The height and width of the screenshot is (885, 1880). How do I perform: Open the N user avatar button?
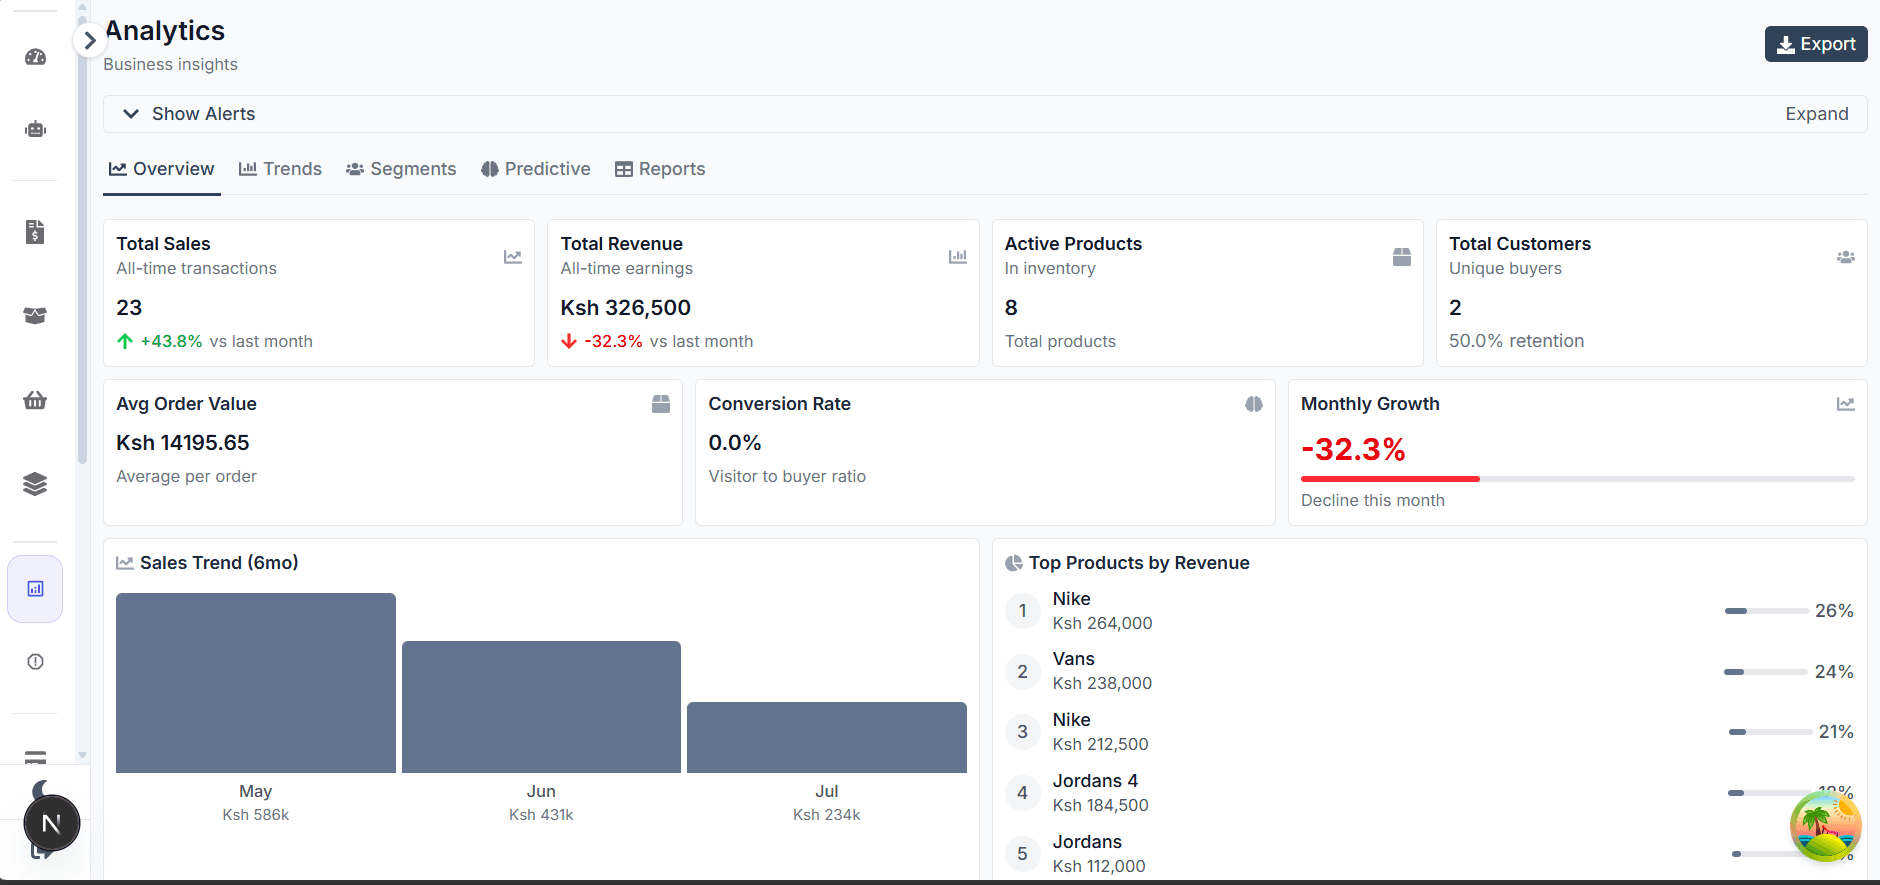pos(52,823)
